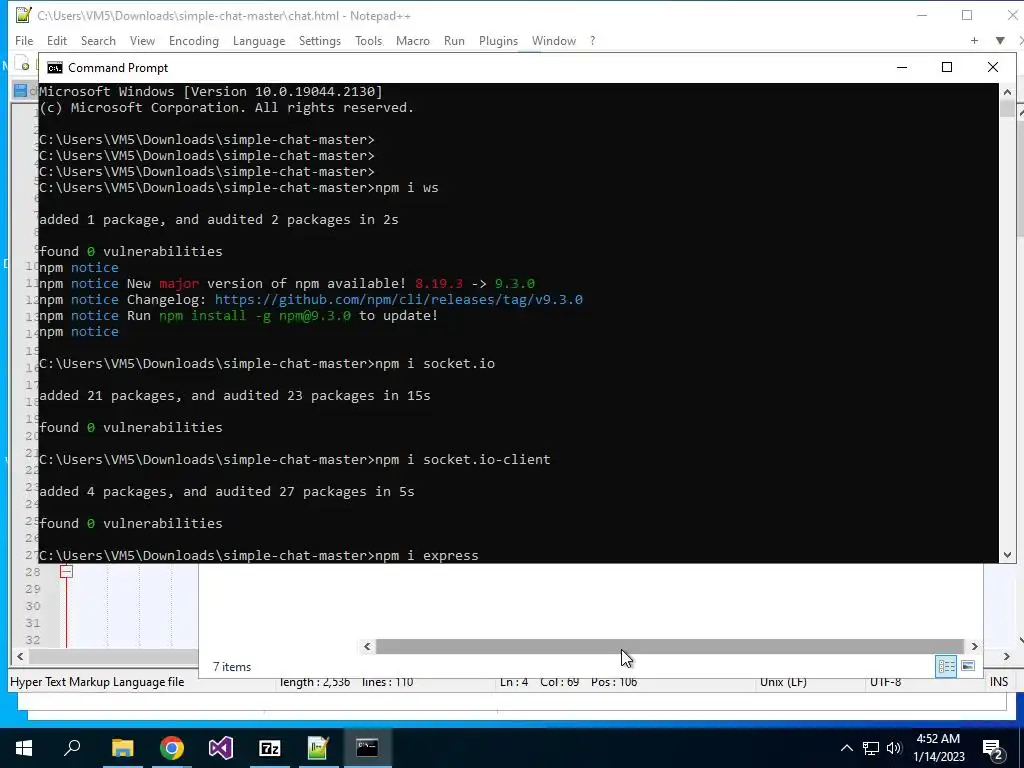Open Notepad++ Settings menu
Image resolution: width=1024 pixels, height=768 pixels.
(x=320, y=40)
